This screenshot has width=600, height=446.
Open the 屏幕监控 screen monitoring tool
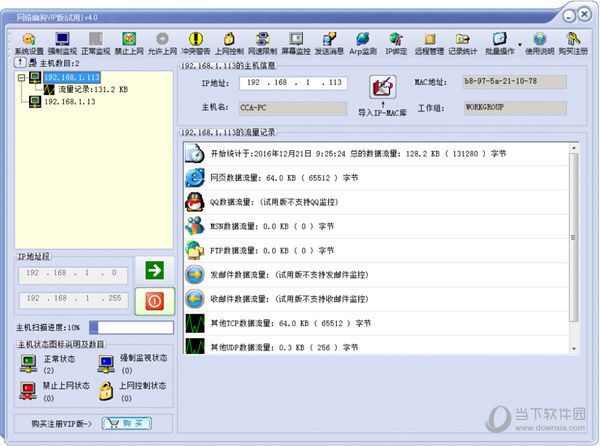pyautogui.click(x=296, y=44)
